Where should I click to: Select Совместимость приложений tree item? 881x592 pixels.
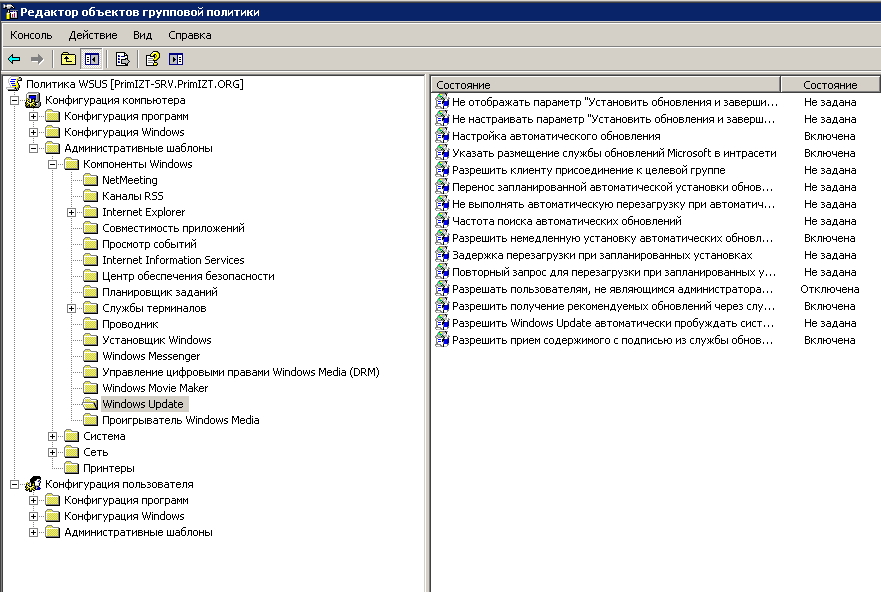tap(173, 228)
